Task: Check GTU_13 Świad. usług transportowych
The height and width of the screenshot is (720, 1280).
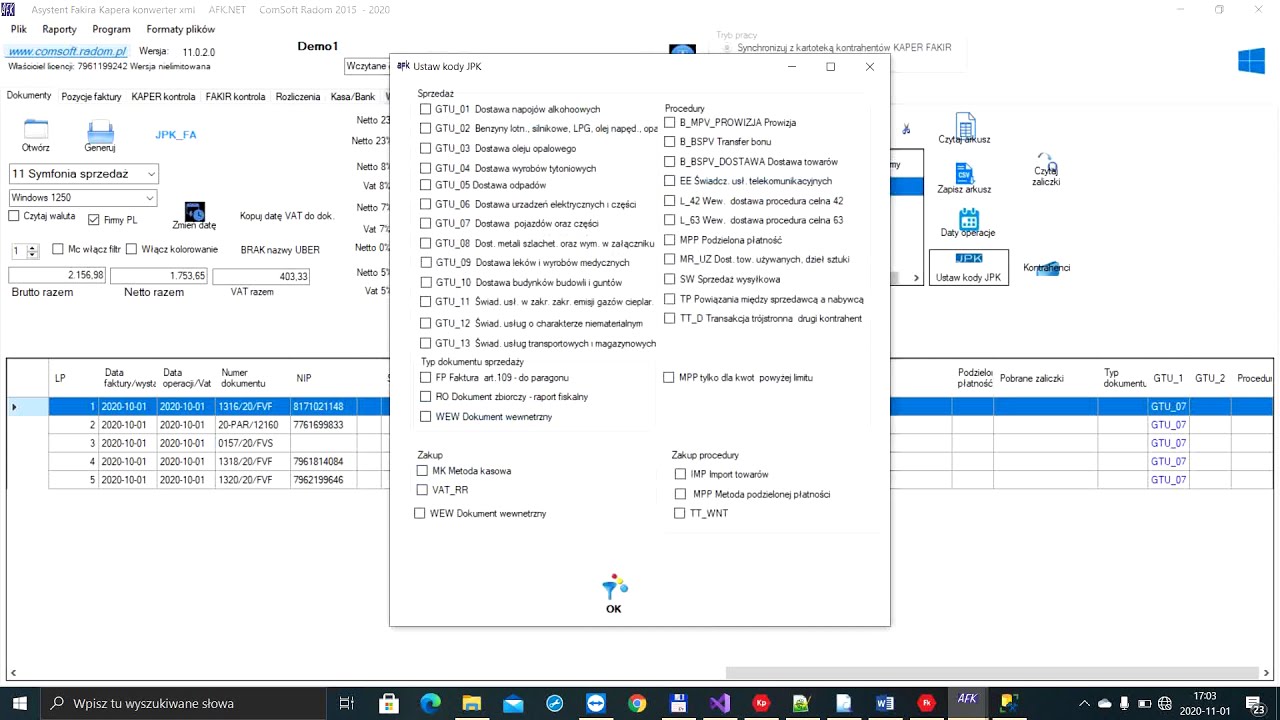Action: (426, 343)
